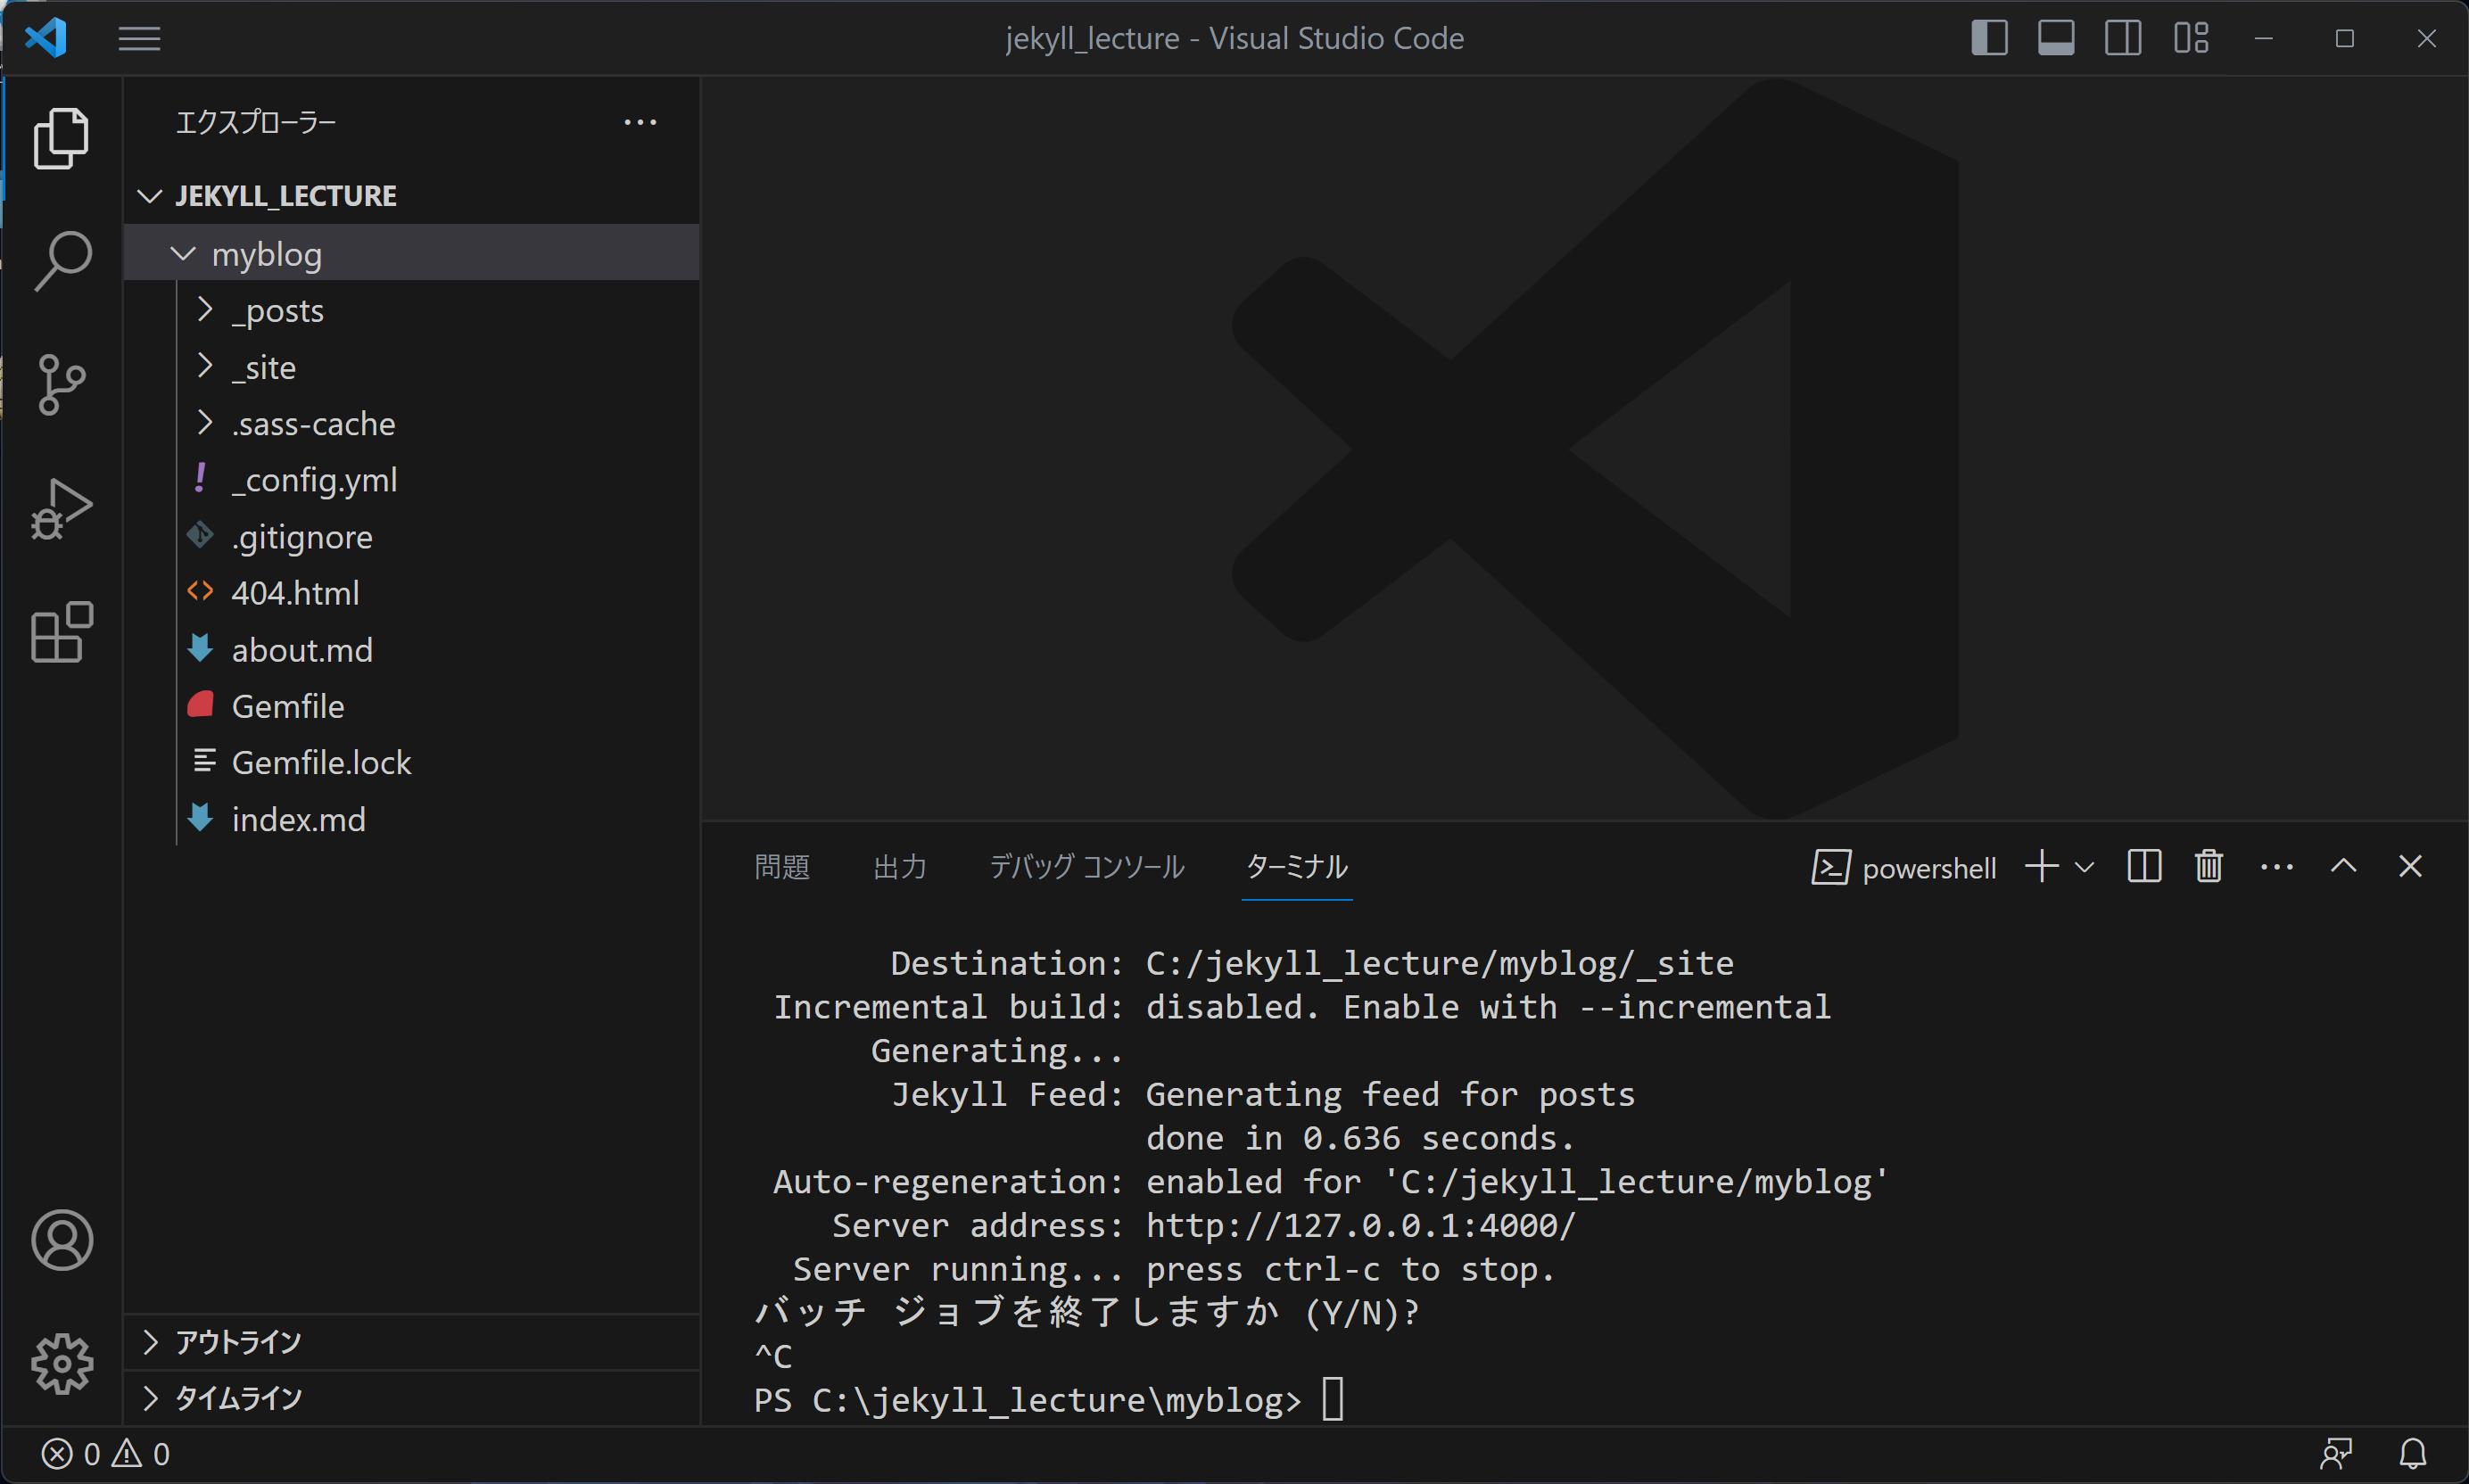2469x1484 pixels.
Task: Expand the タイムライン section
Action: 410,1398
